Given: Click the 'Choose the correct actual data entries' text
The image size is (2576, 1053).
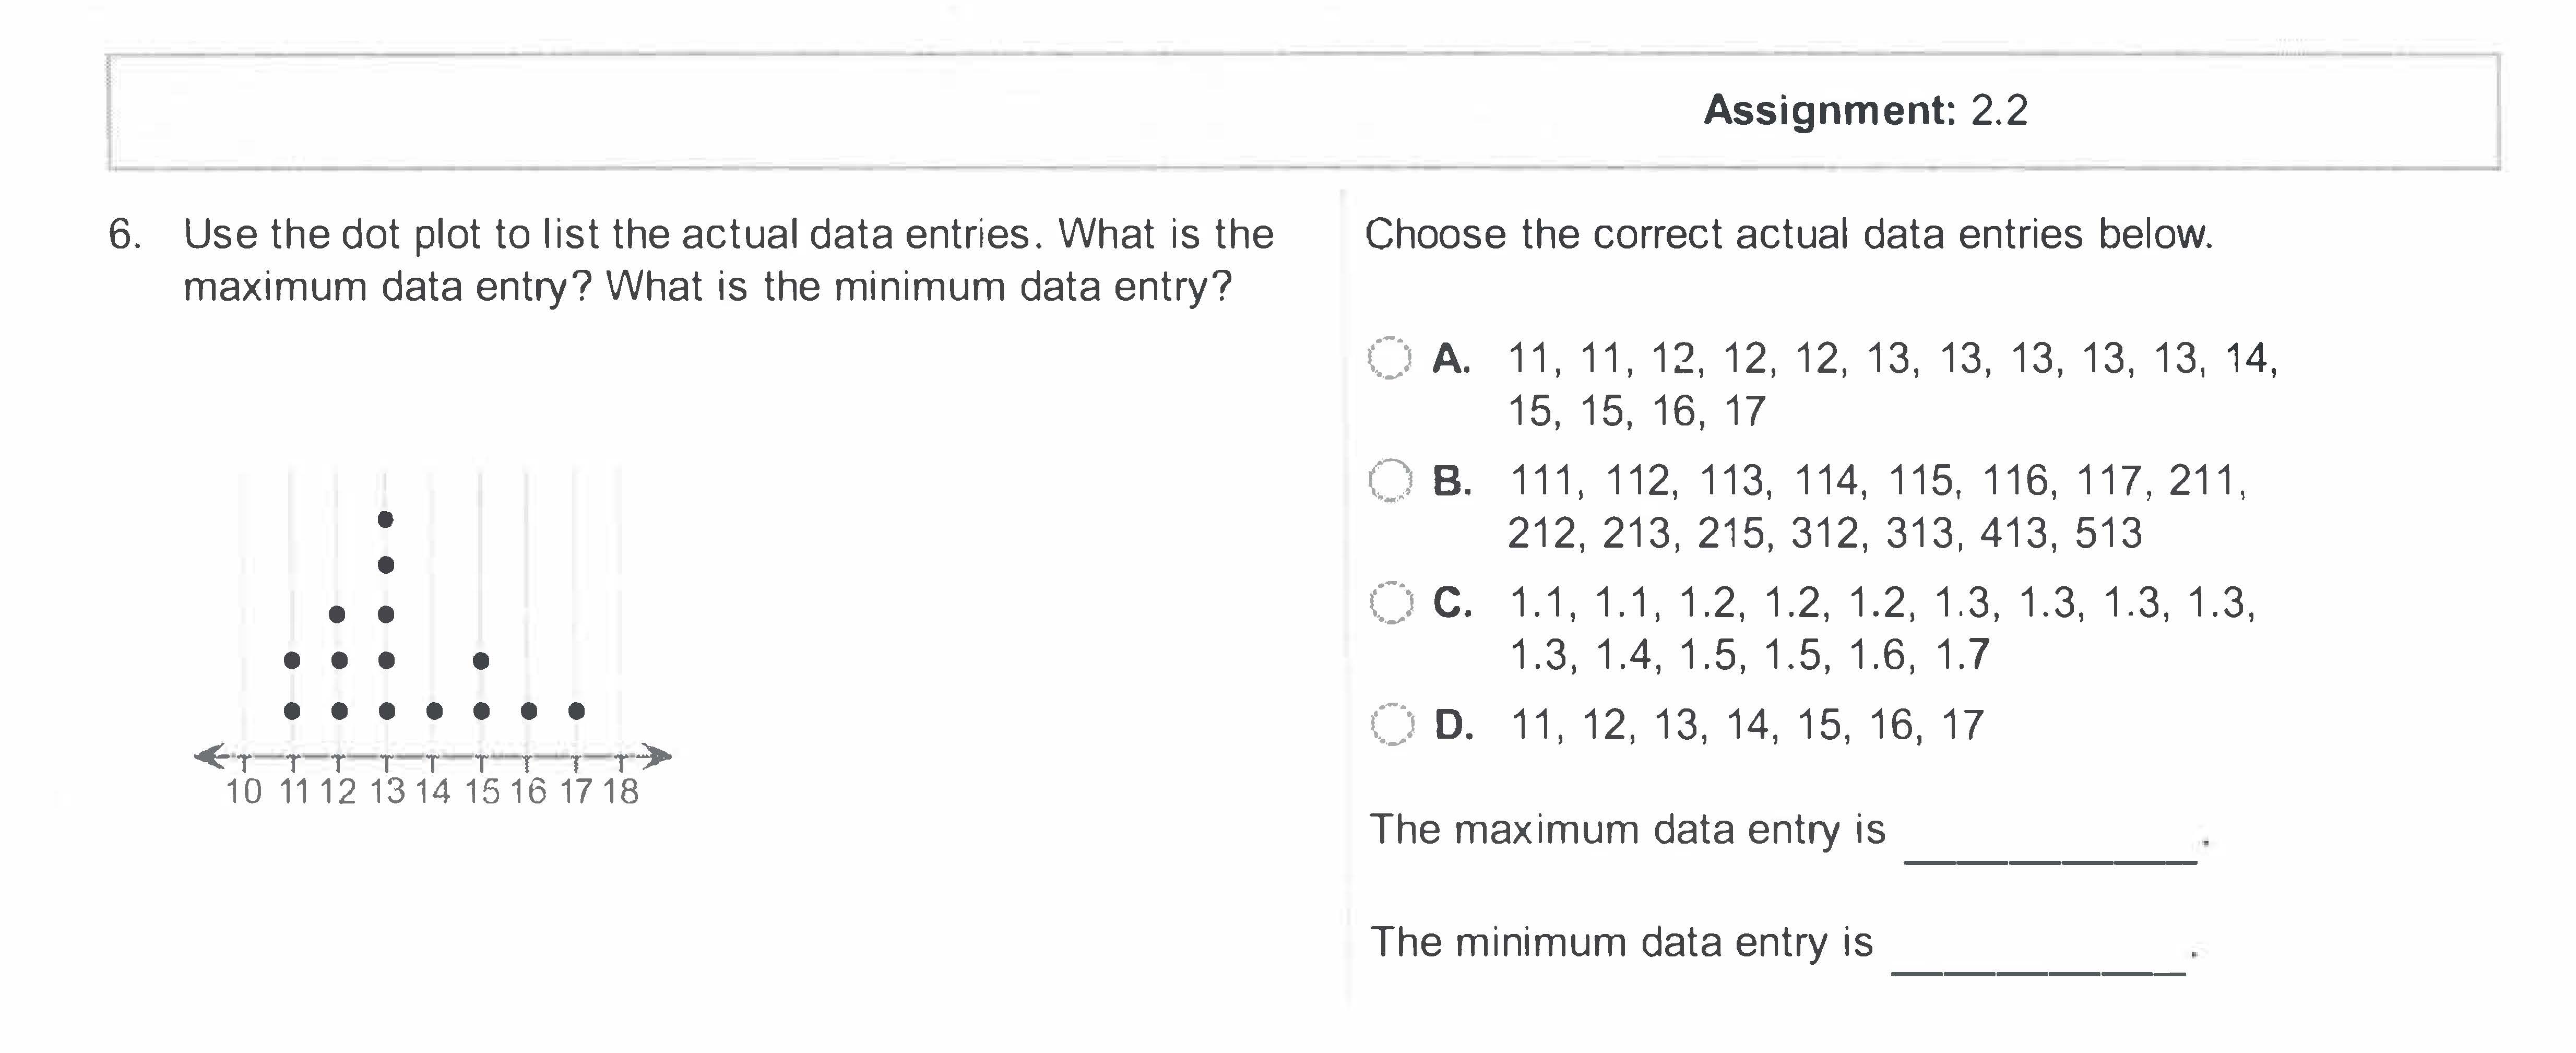Looking at the screenshot, I should point(1788,235).
